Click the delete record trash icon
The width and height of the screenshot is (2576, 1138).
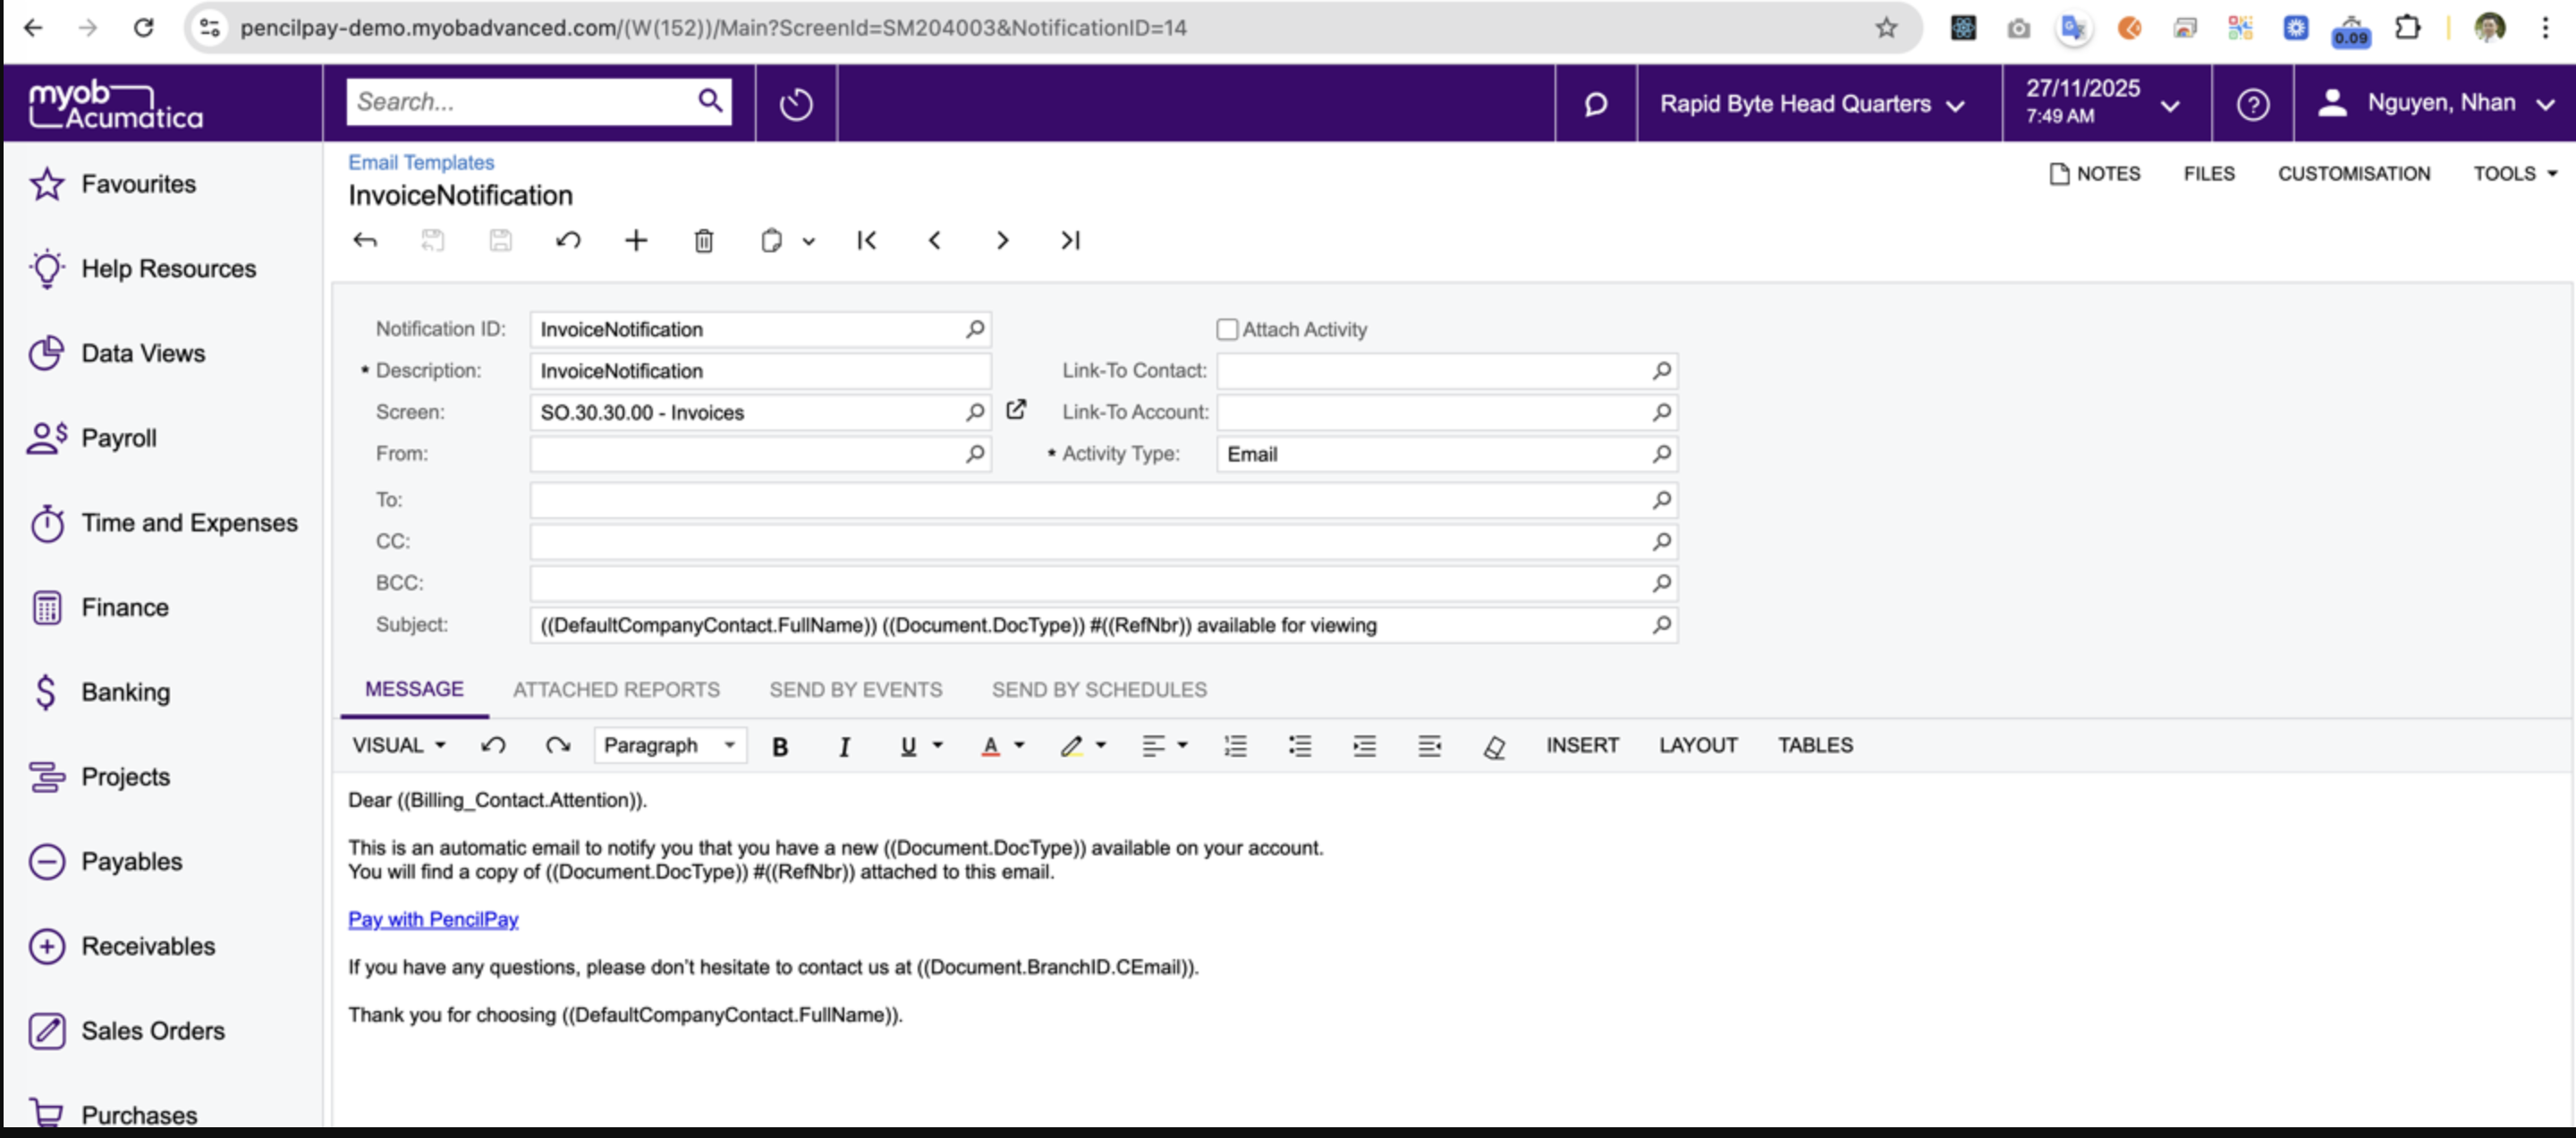[703, 241]
